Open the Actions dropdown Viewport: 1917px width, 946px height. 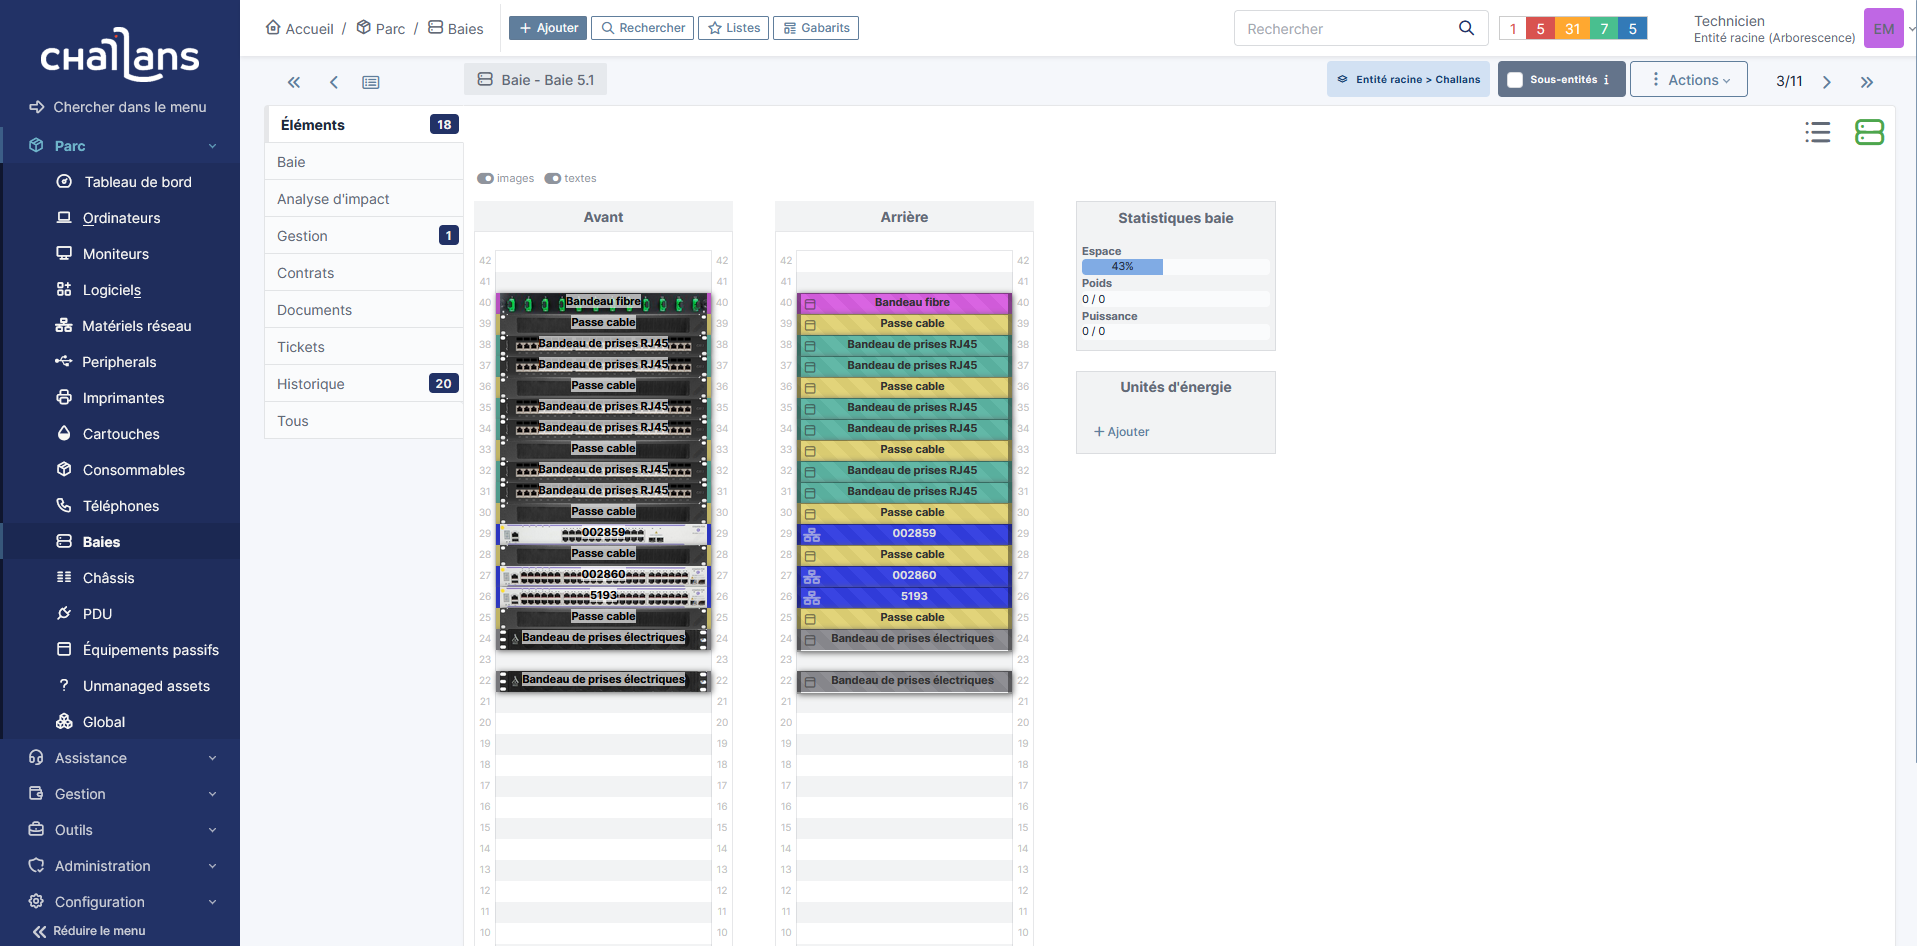tap(1688, 80)
